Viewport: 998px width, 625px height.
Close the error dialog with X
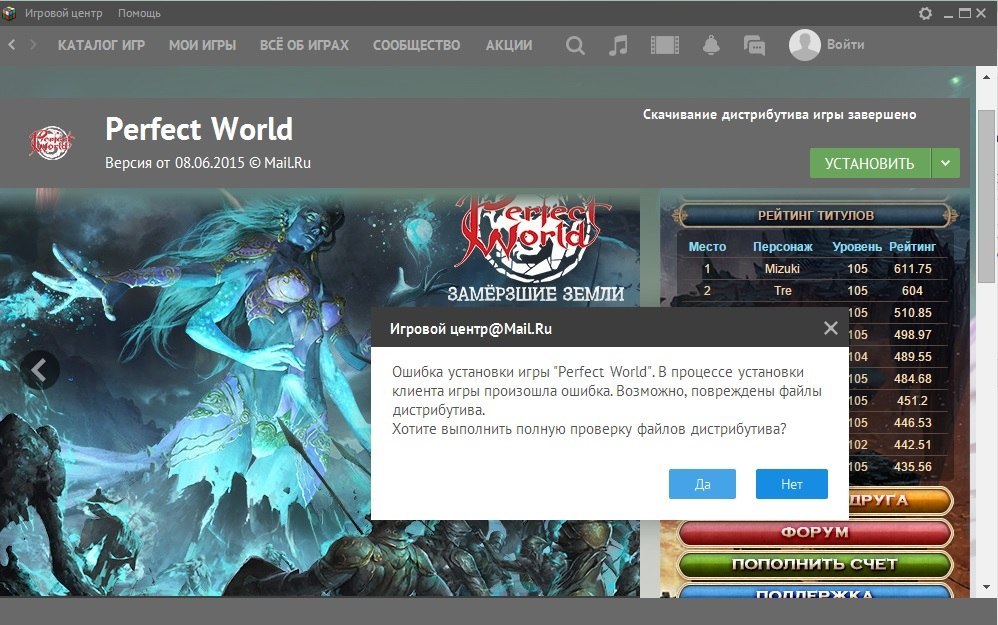pos(830,328)
